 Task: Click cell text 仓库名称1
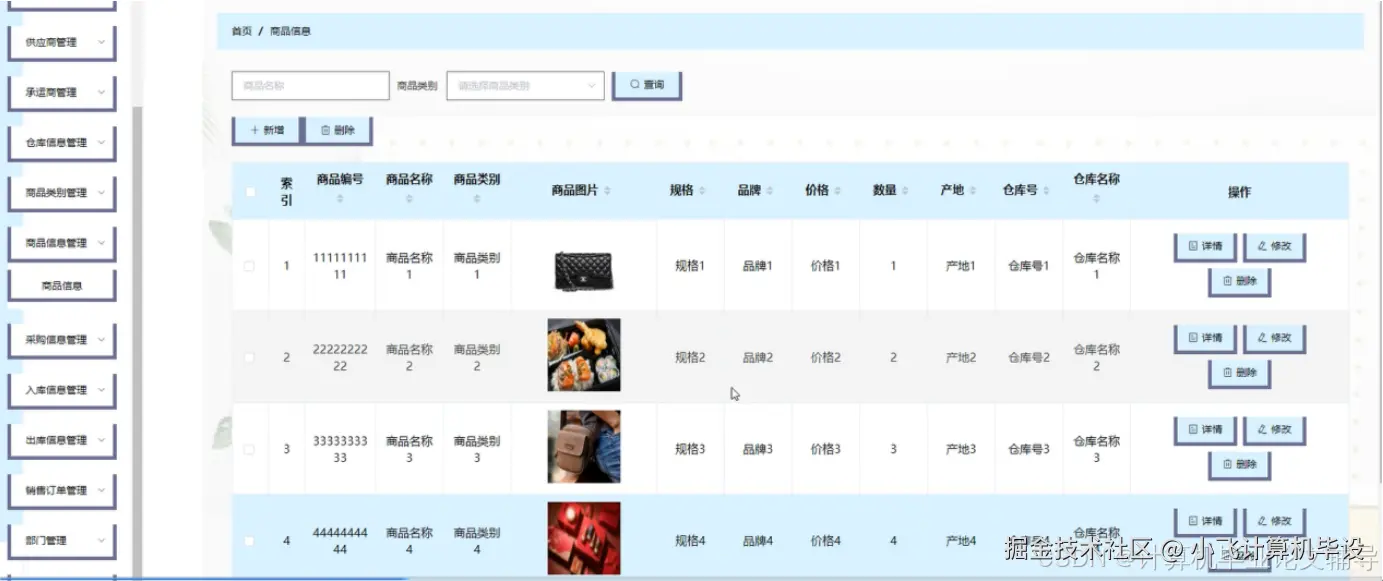click(x=1096, y=266)
